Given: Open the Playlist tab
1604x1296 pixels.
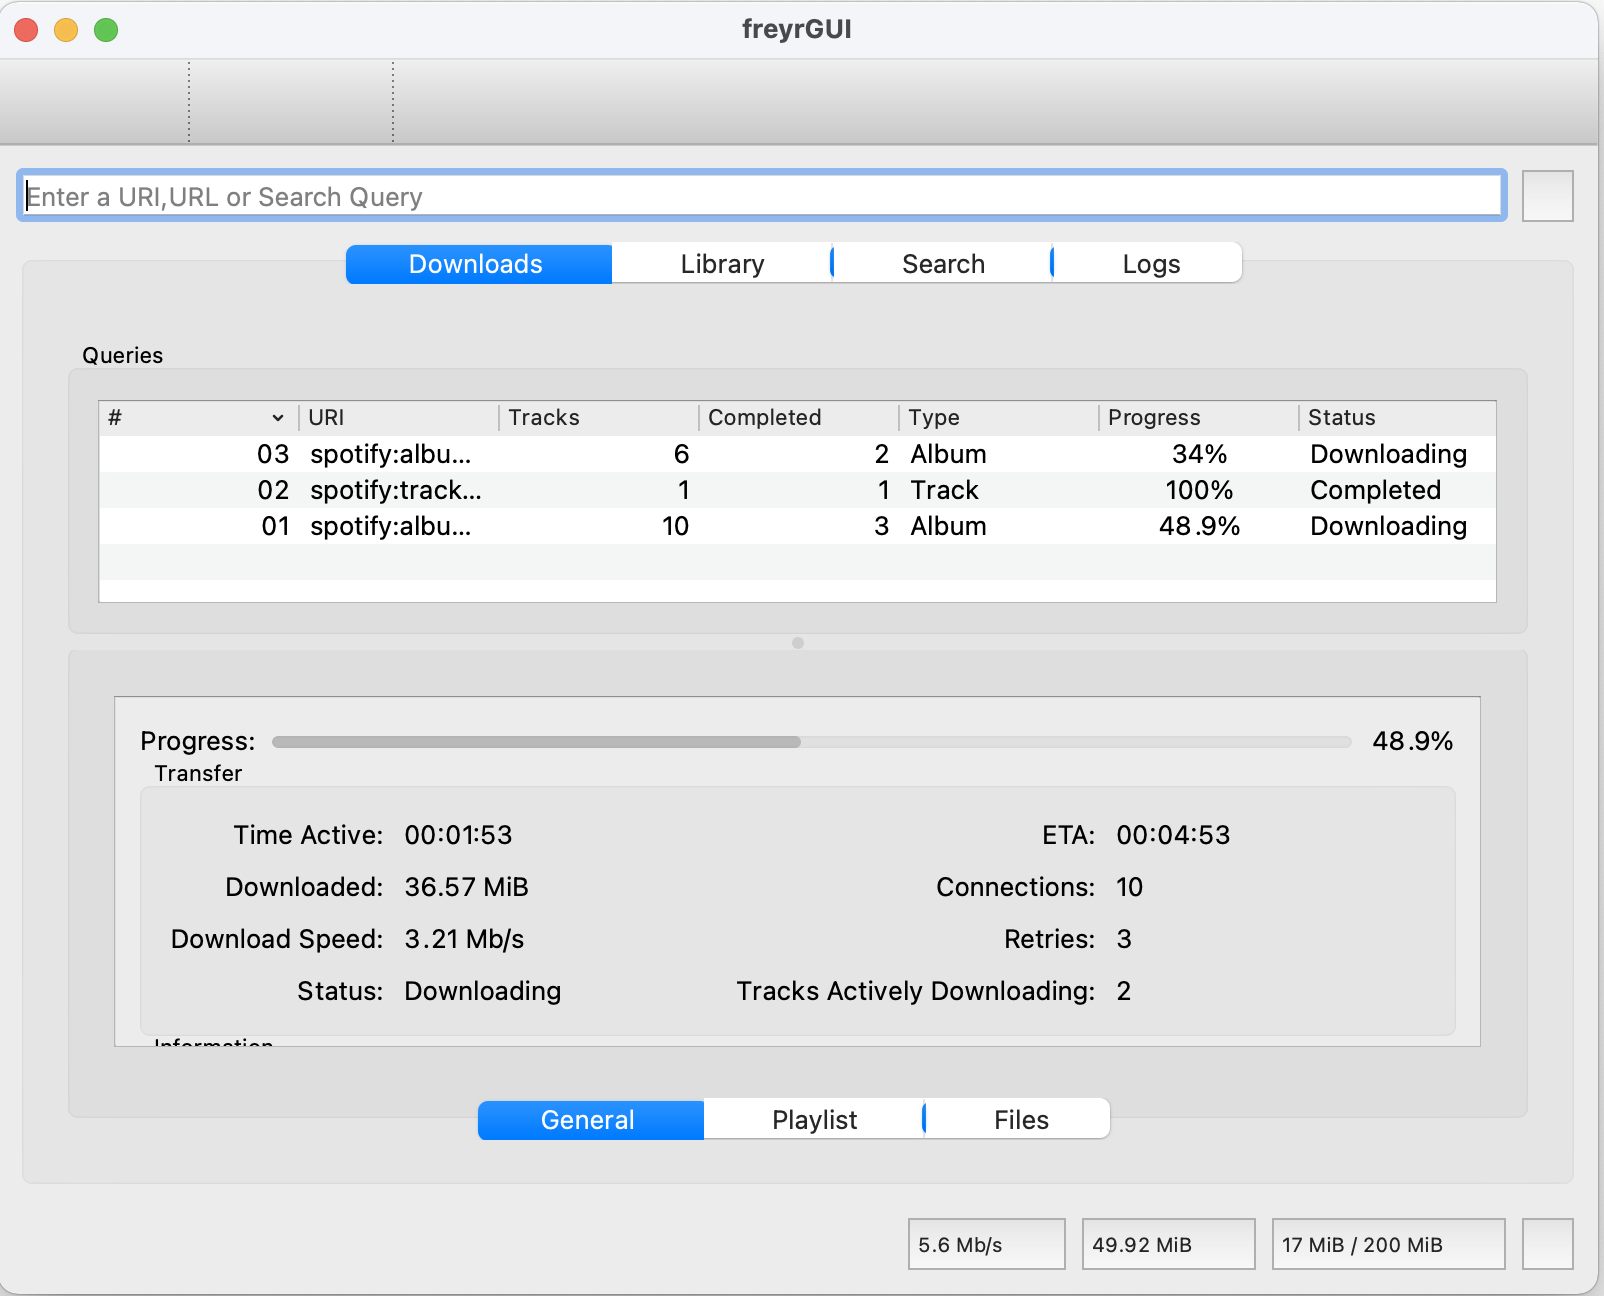Looking at the screenshot, I should 813,1119.
